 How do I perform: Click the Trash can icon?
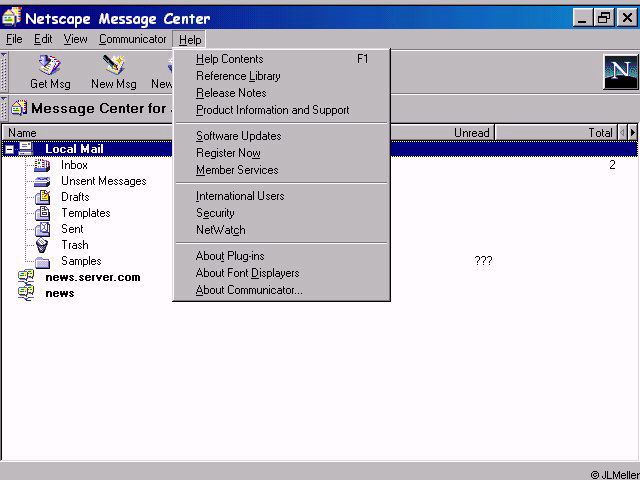click(42, 245)
